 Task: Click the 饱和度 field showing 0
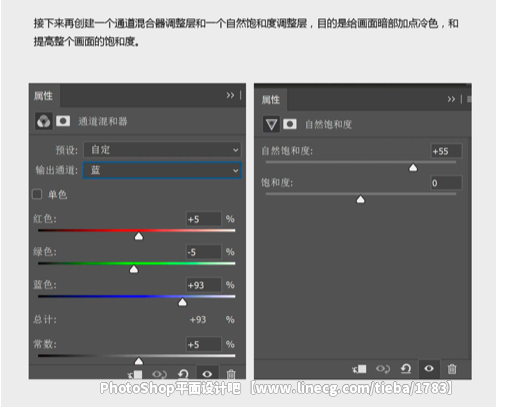pos(446,183)
